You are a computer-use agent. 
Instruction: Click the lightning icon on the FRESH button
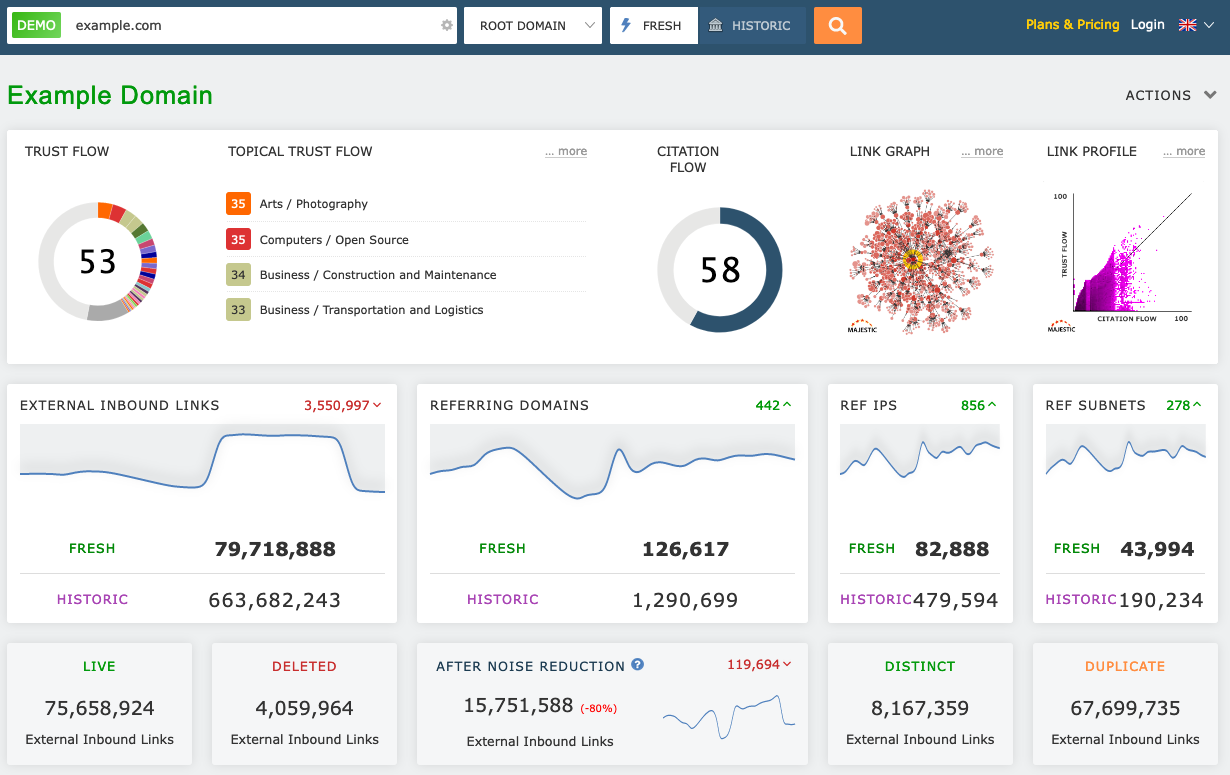(x=625, y=25)
